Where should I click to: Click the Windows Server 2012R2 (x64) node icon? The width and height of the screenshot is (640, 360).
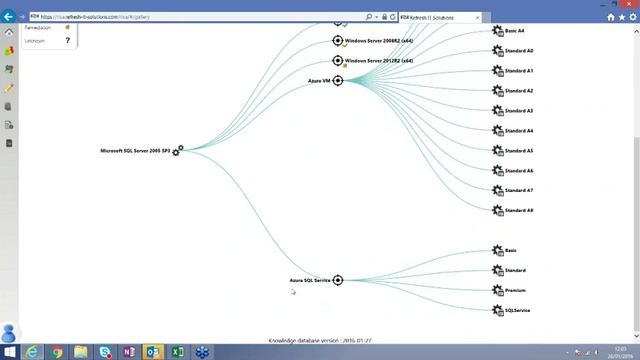coord(338,60)
